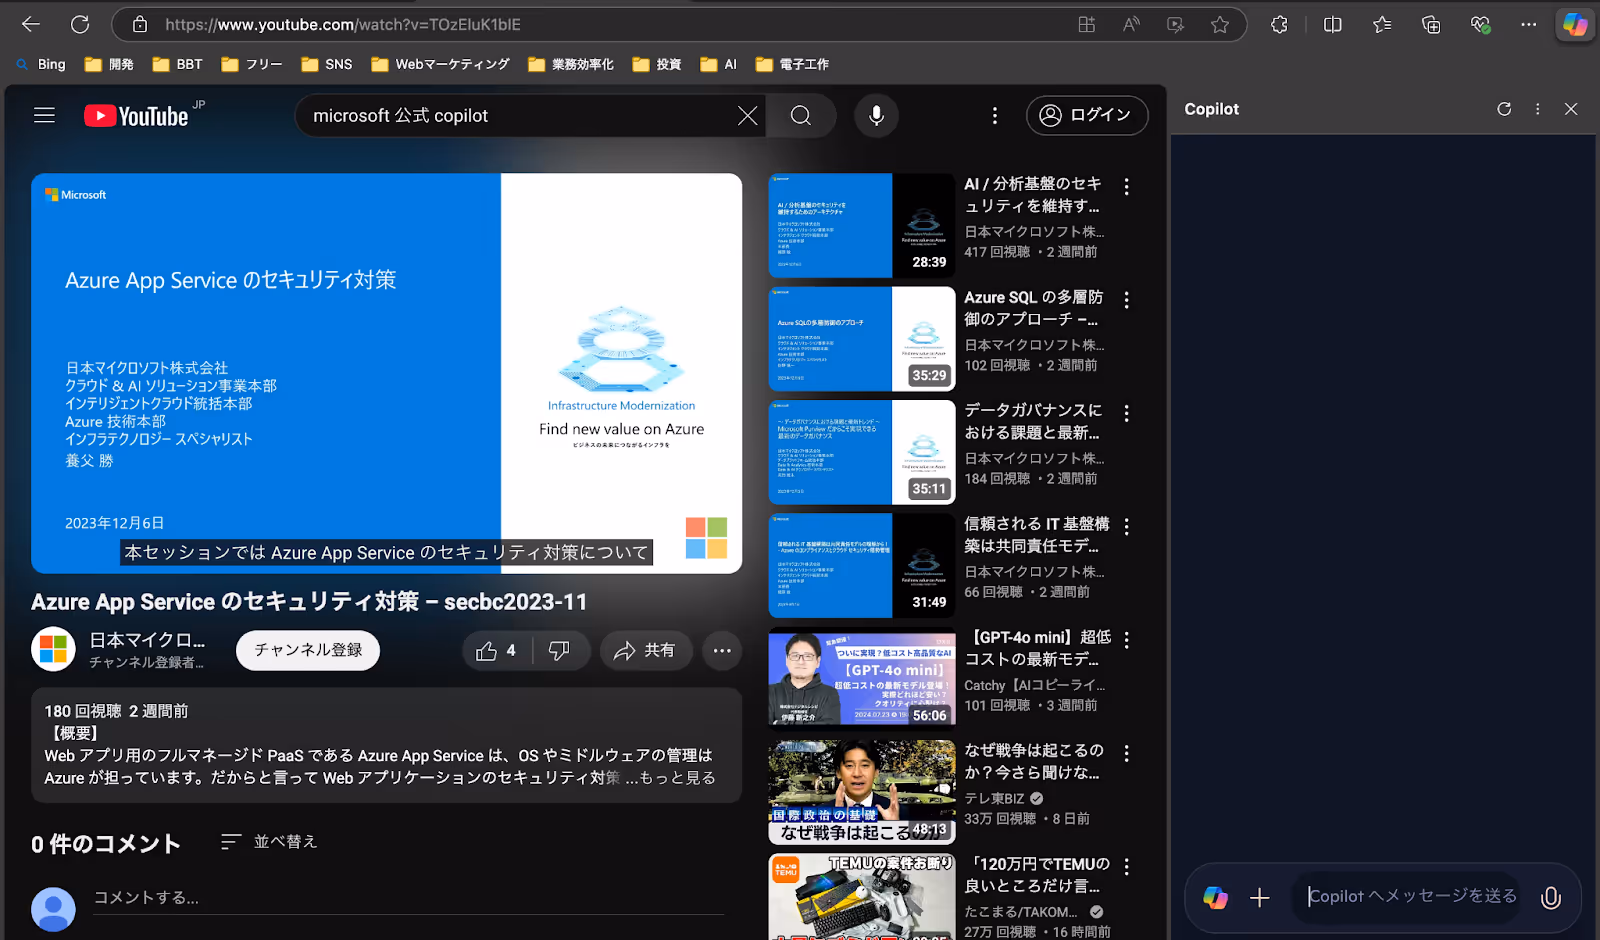The image size is (1600, 940).
Task: Reload the current page
Action: [x=80, y=24]
